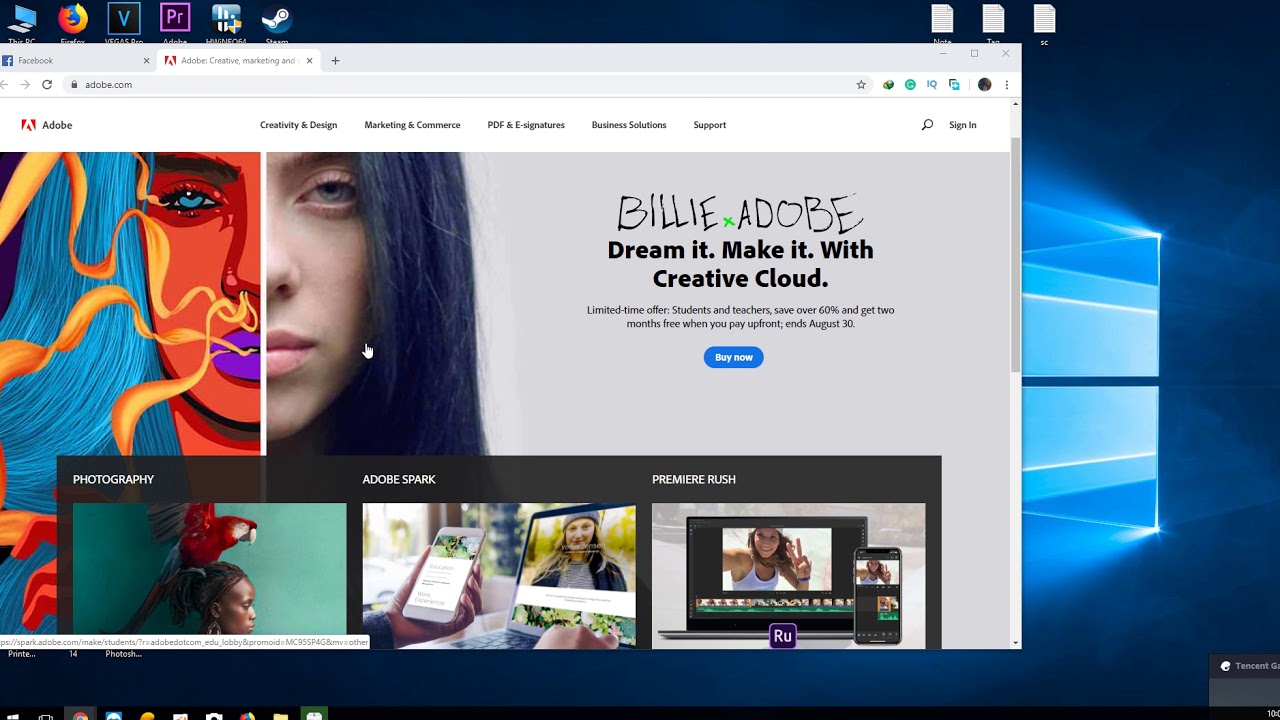
Task: Open the Marketing & Commerce menu
Action: [412, 125]
